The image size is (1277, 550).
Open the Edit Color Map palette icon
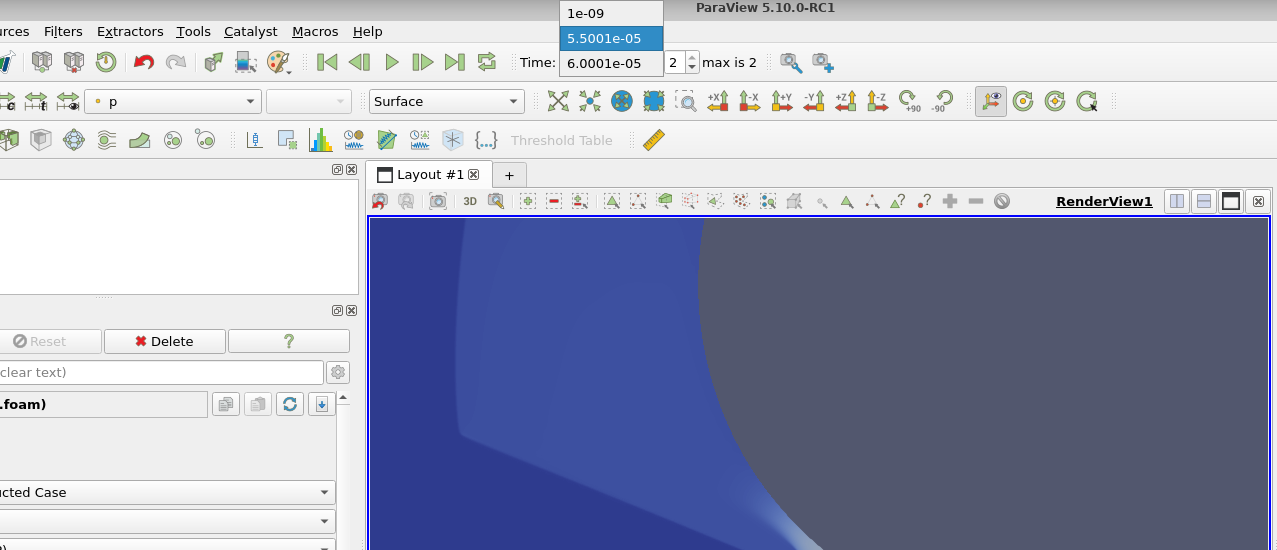[278, 62]
